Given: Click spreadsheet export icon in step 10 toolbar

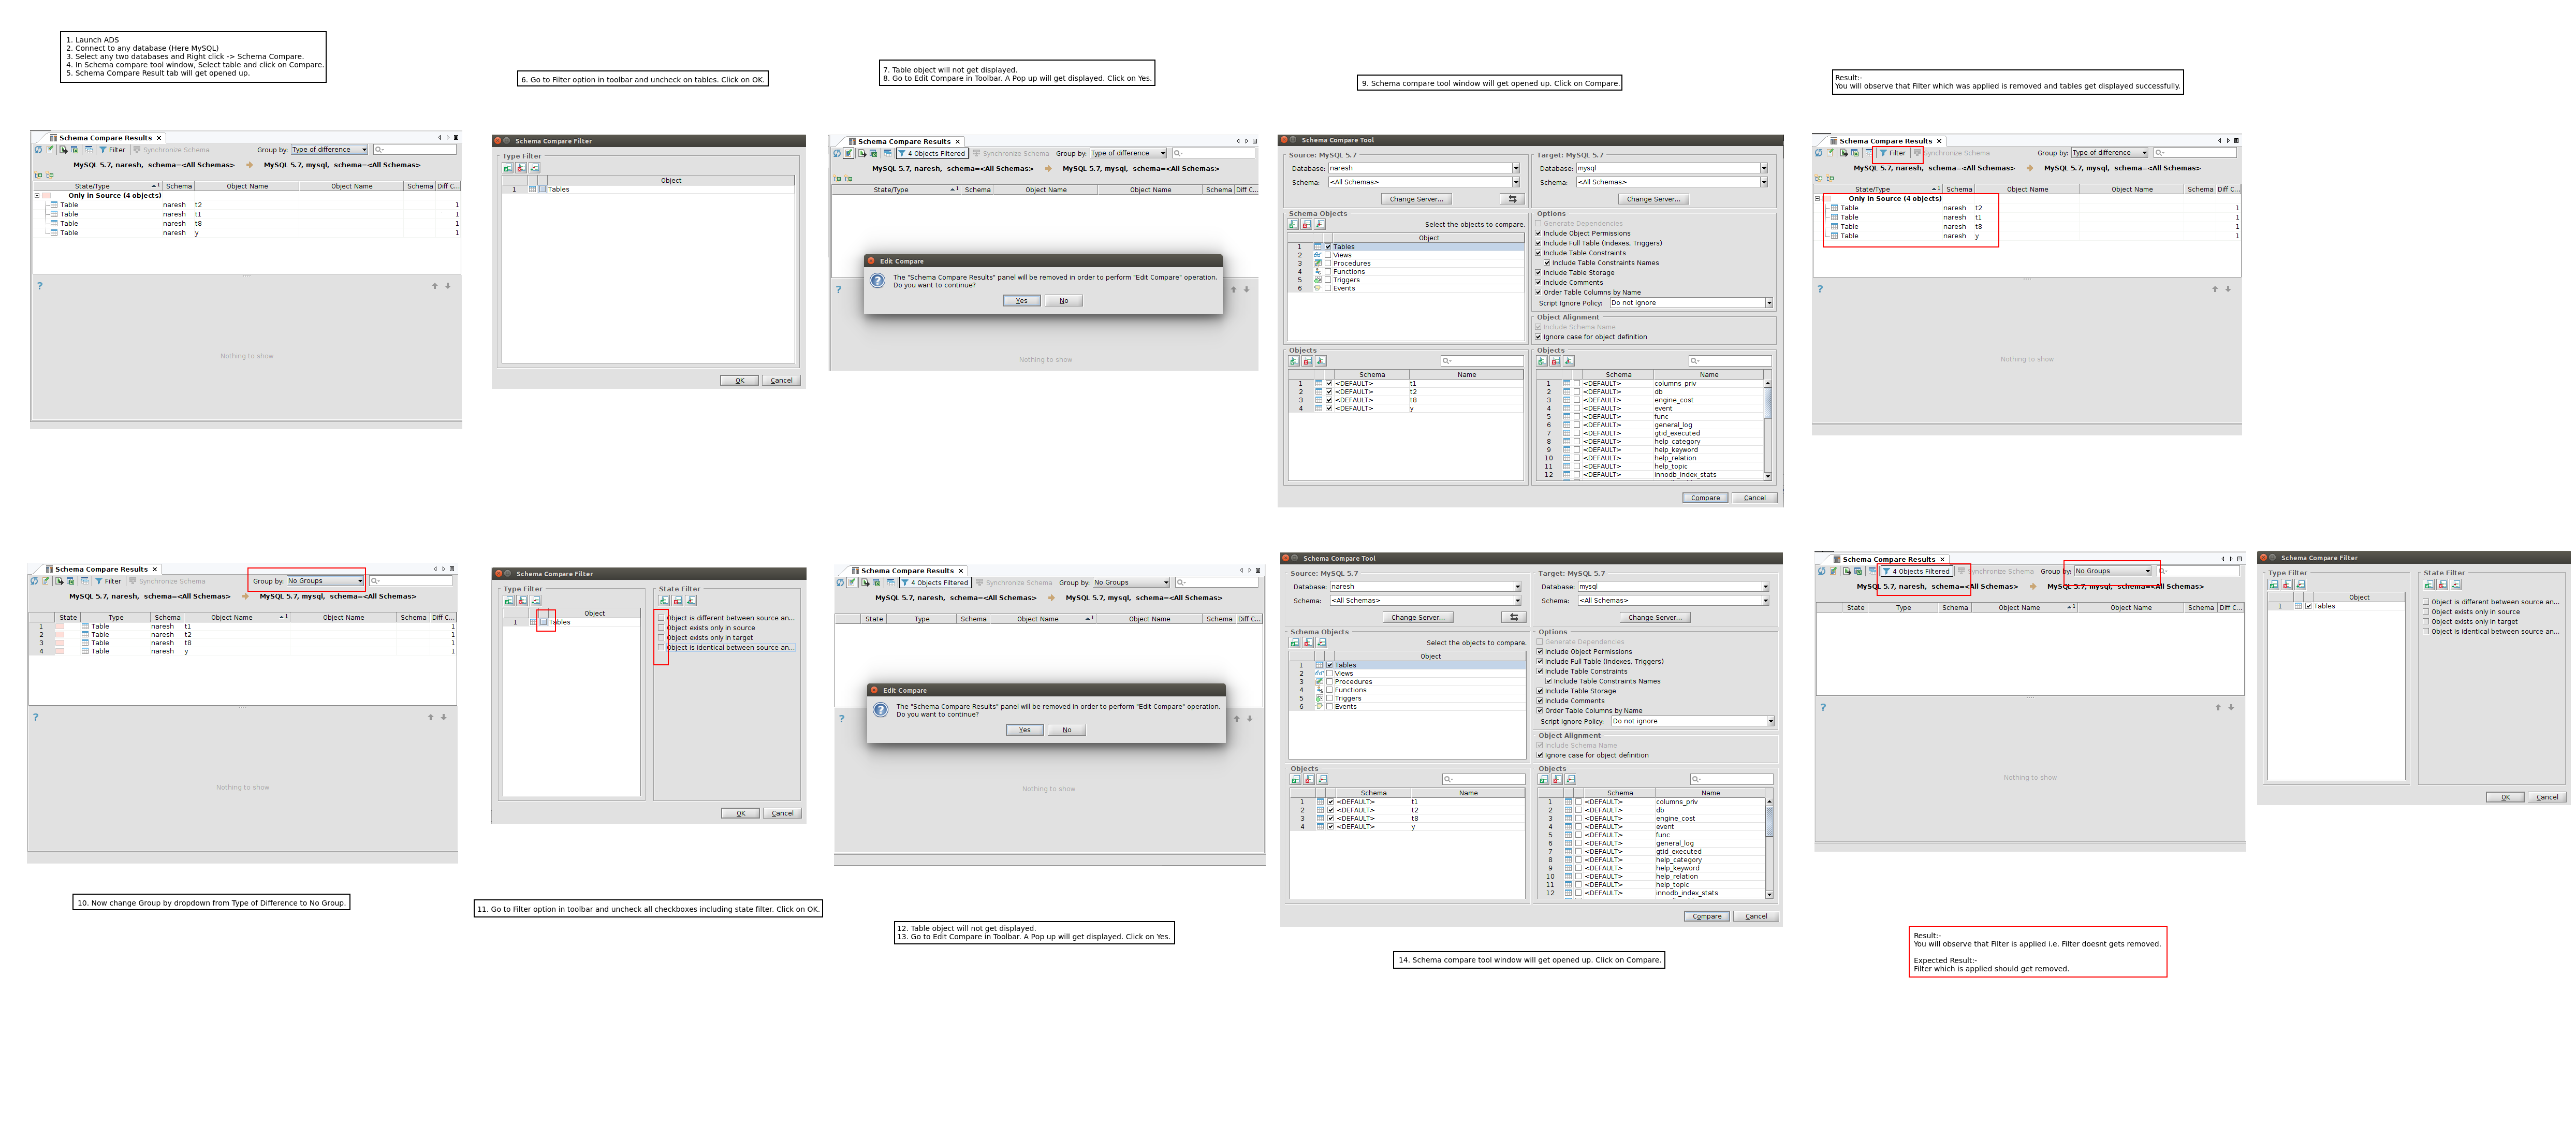Looking at the screenshot, I should tap(70, 581).
